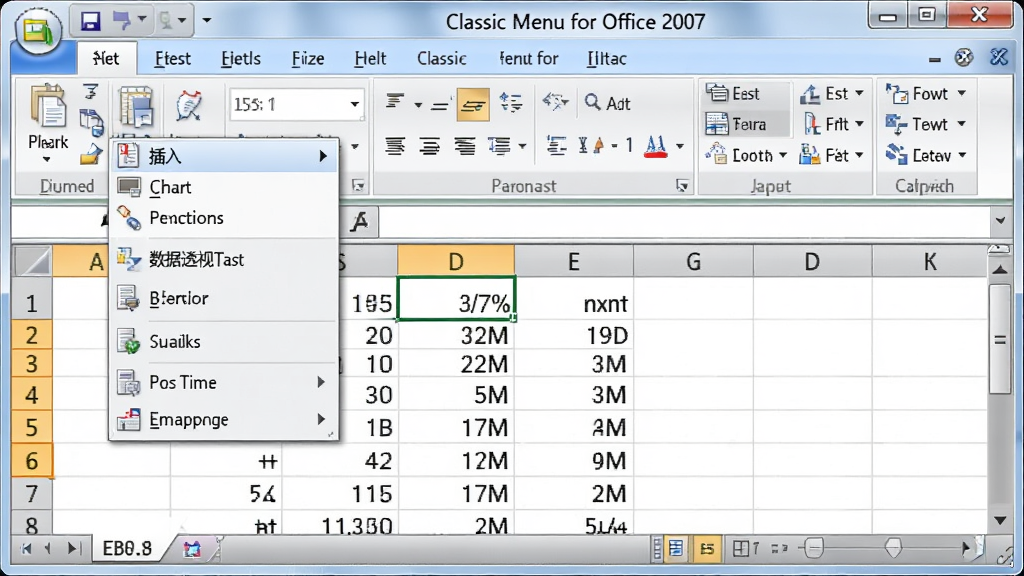Open the Helt menu

[x=370, y=59]
